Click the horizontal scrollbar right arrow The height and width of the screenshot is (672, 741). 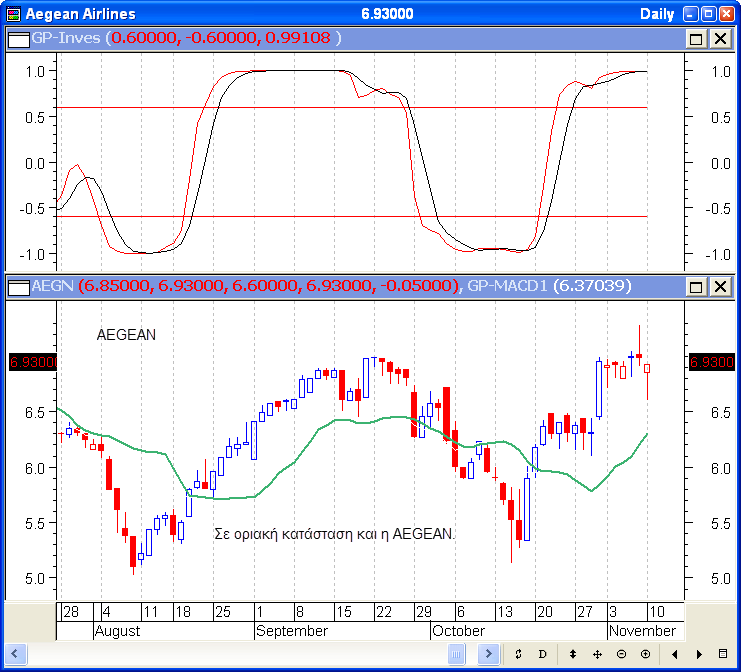(488, 654)
